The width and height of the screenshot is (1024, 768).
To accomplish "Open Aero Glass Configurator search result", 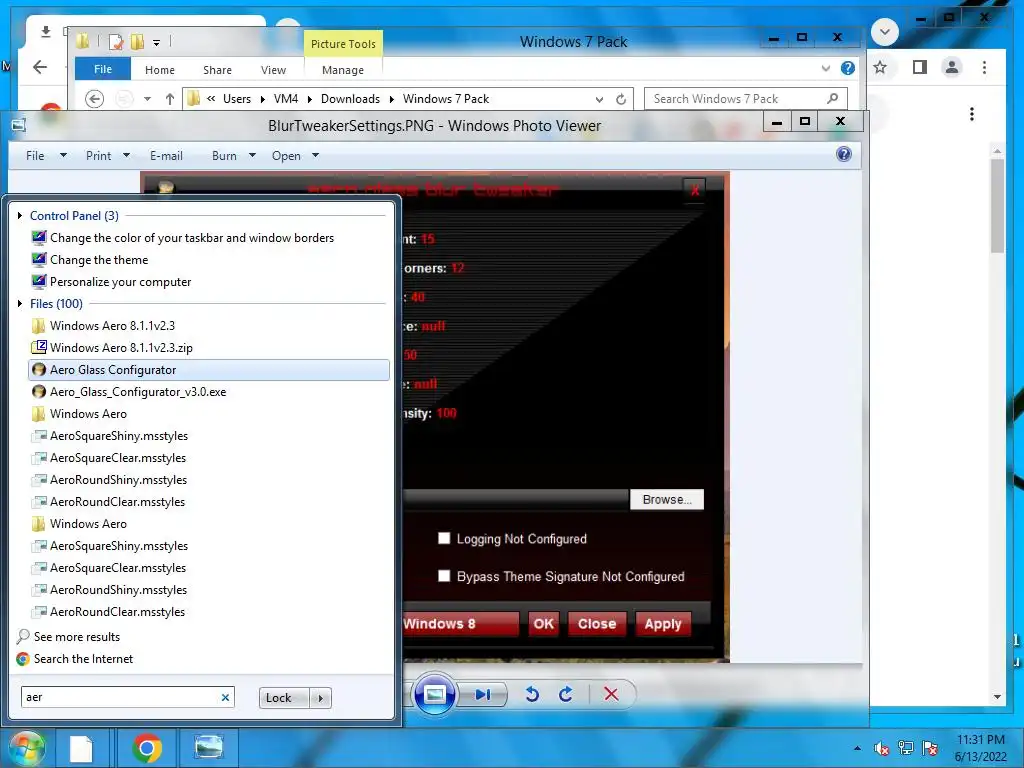I will pos(209,370).
